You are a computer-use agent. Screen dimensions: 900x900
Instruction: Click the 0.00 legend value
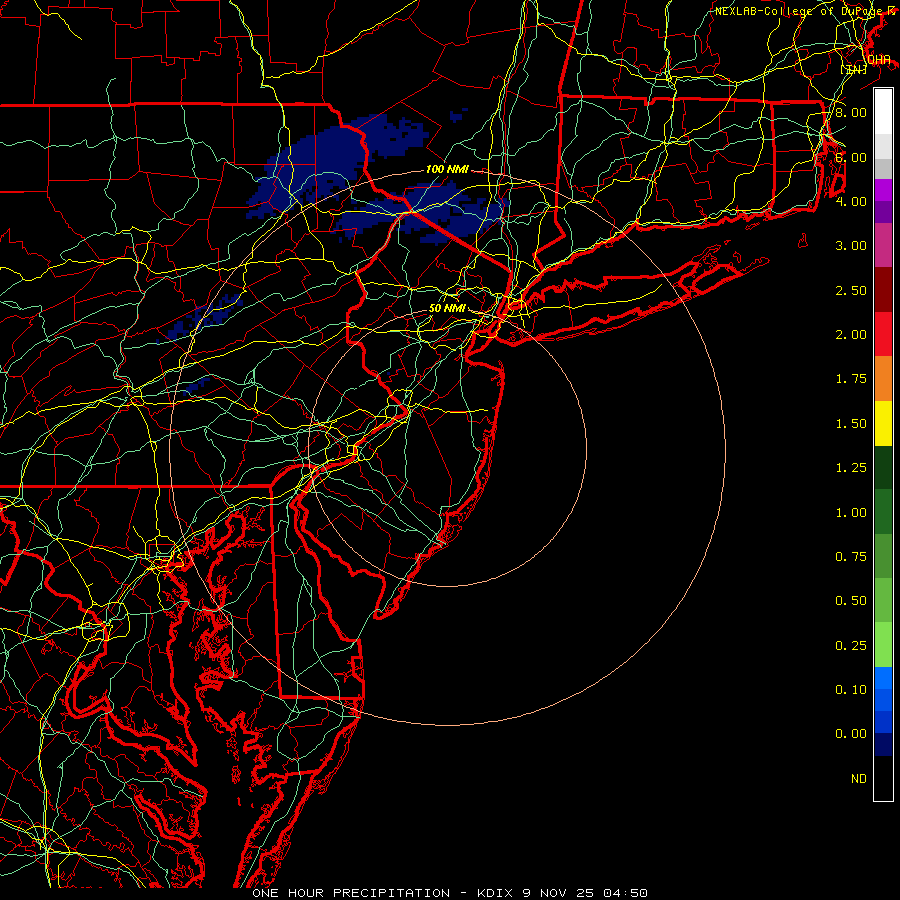pos(851,734)
